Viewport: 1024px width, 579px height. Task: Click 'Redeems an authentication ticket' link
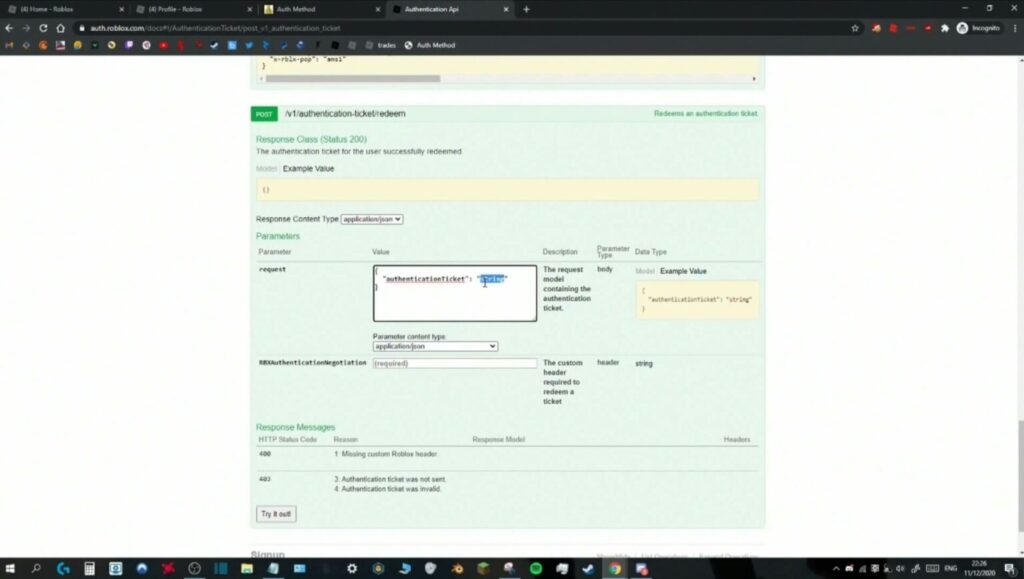[x=705, y=114]
